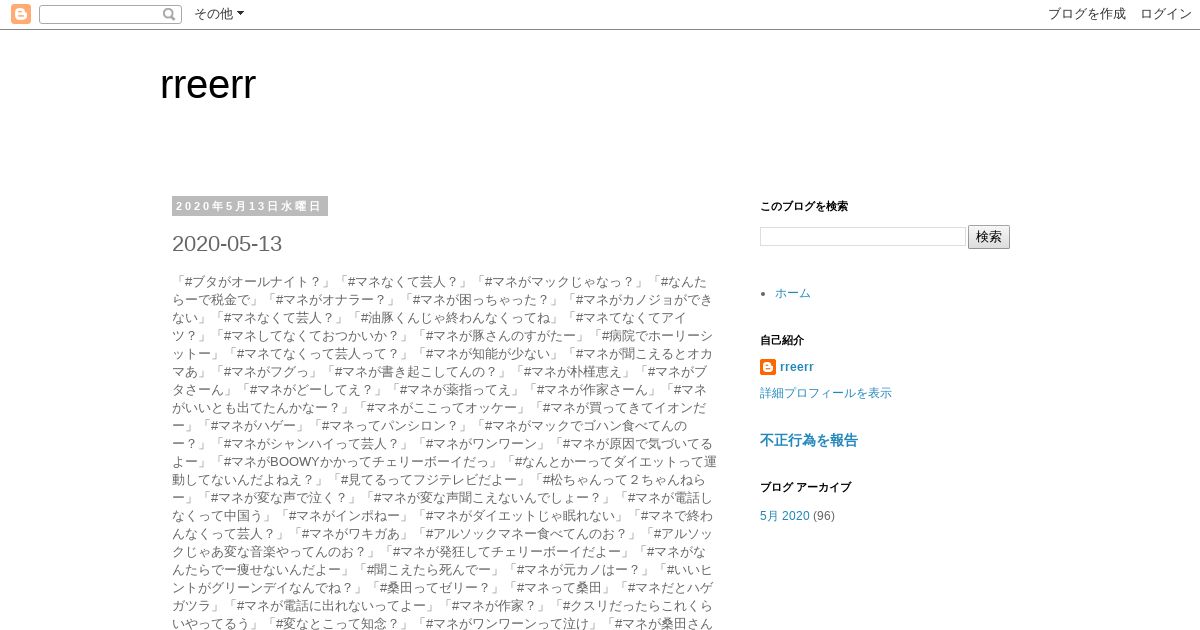Viewport: 1200px width, 630px height.
Task: Go to the ホーム page link
Action: (793, 293)
